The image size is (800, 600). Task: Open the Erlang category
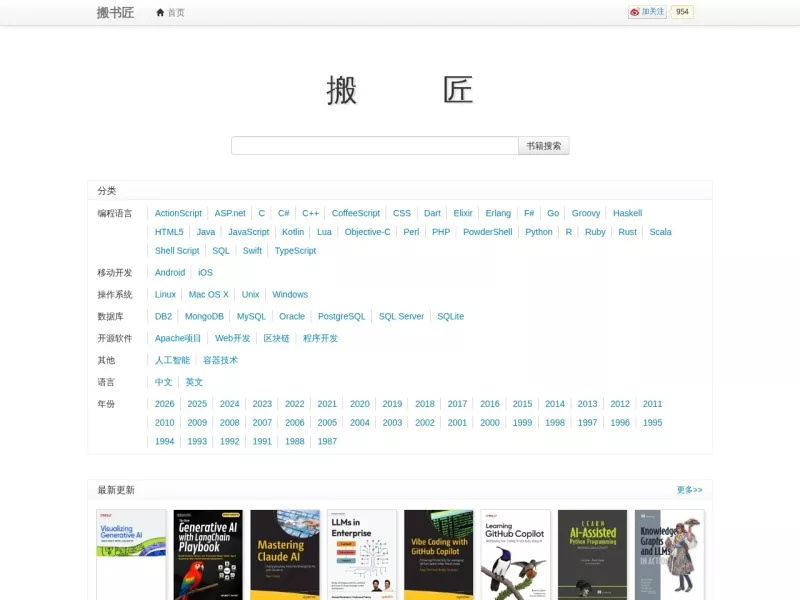pyautogui.click(x=498, y=213)
